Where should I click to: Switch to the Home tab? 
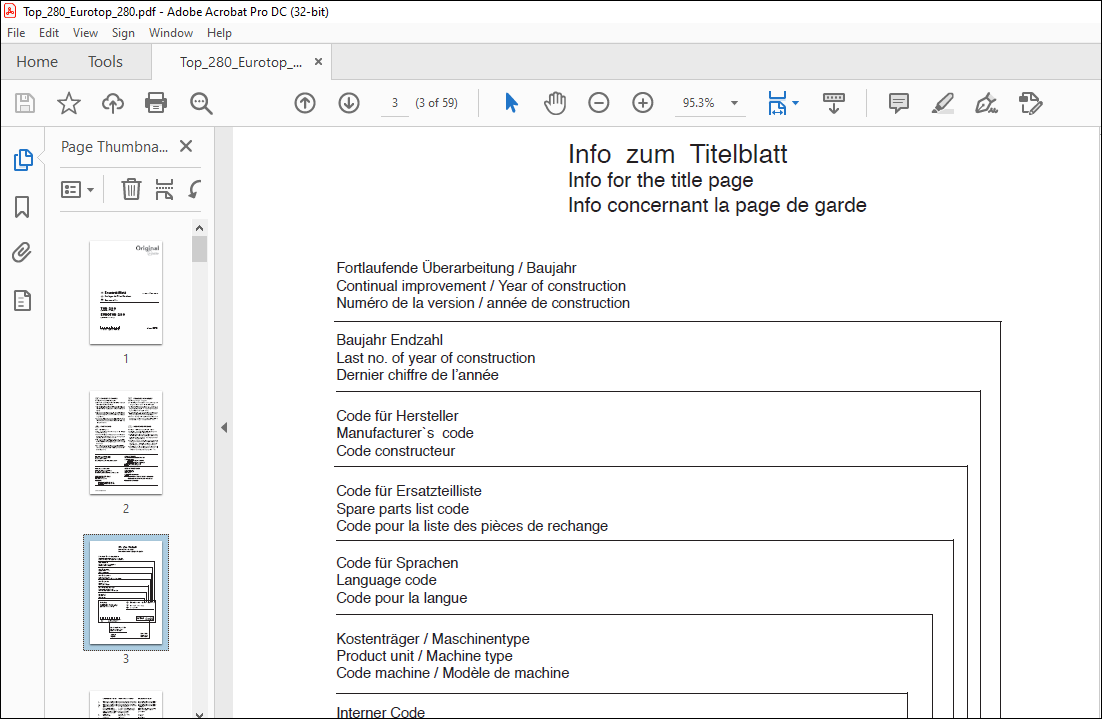37,62
